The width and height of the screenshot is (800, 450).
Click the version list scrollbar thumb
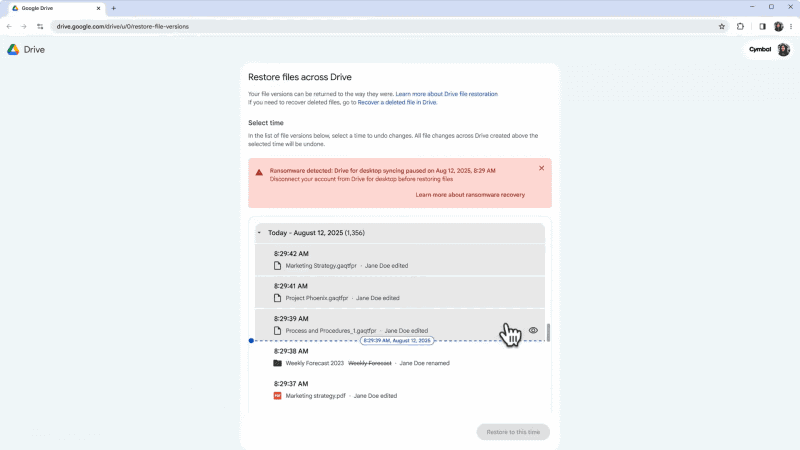click(x=548, y=333)
